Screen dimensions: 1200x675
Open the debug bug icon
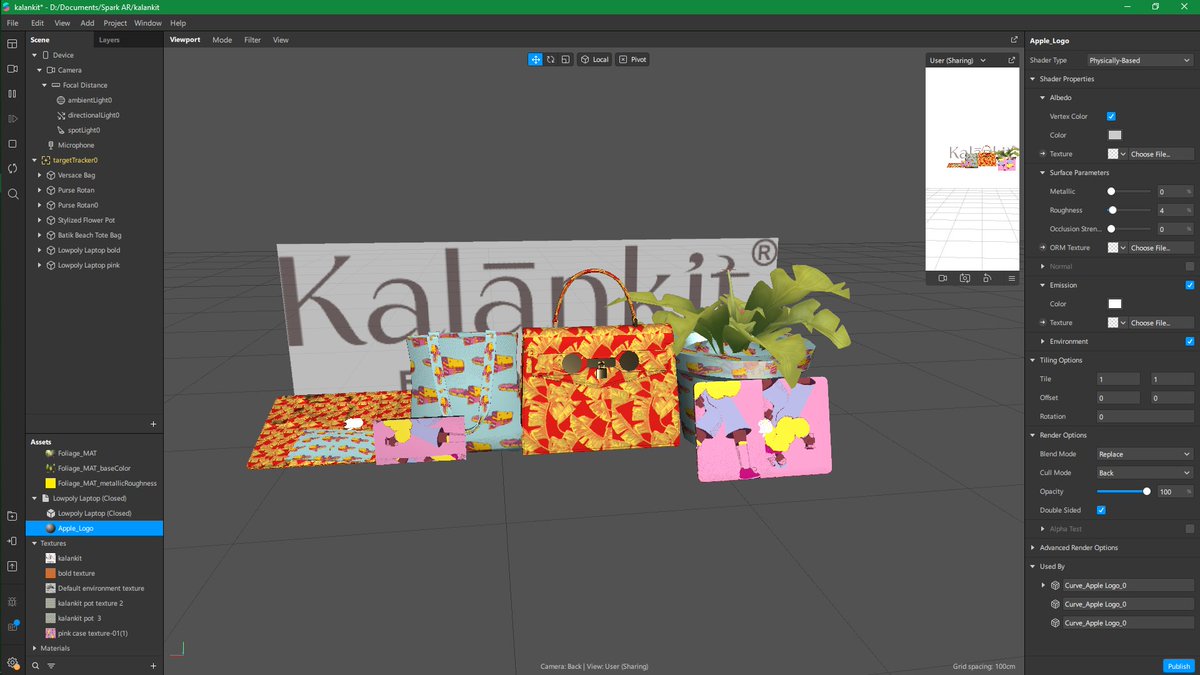pos(13,602)
